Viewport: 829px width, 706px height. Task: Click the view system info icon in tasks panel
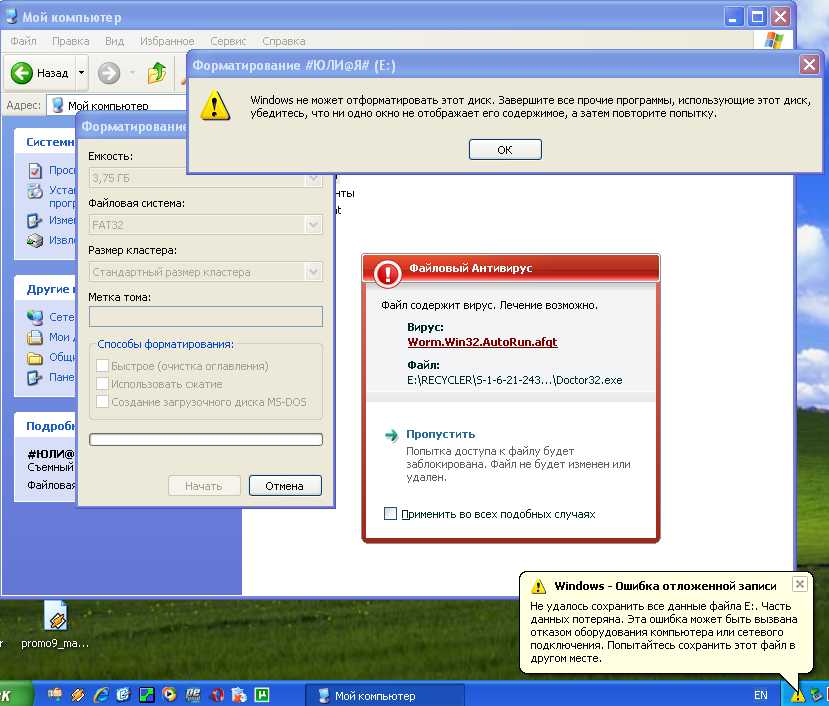[x=35, y=171]
